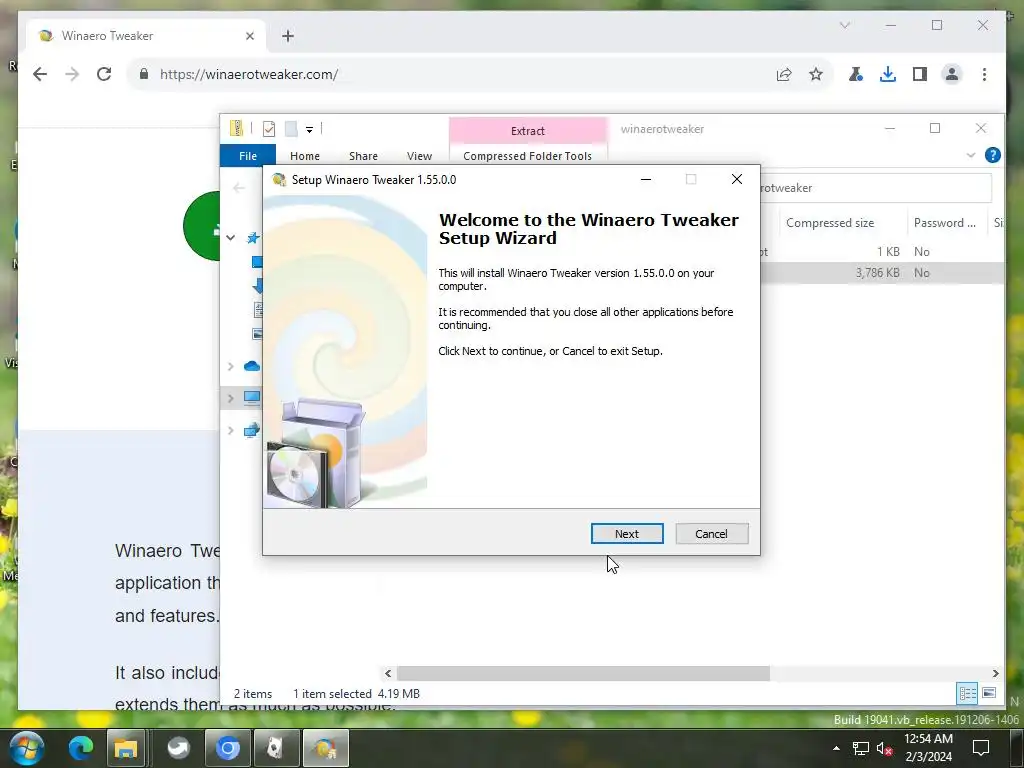Click the taskbar clock showing 12:54 AM
This screenshot has height=768, width=1024.
coord(928,748)
